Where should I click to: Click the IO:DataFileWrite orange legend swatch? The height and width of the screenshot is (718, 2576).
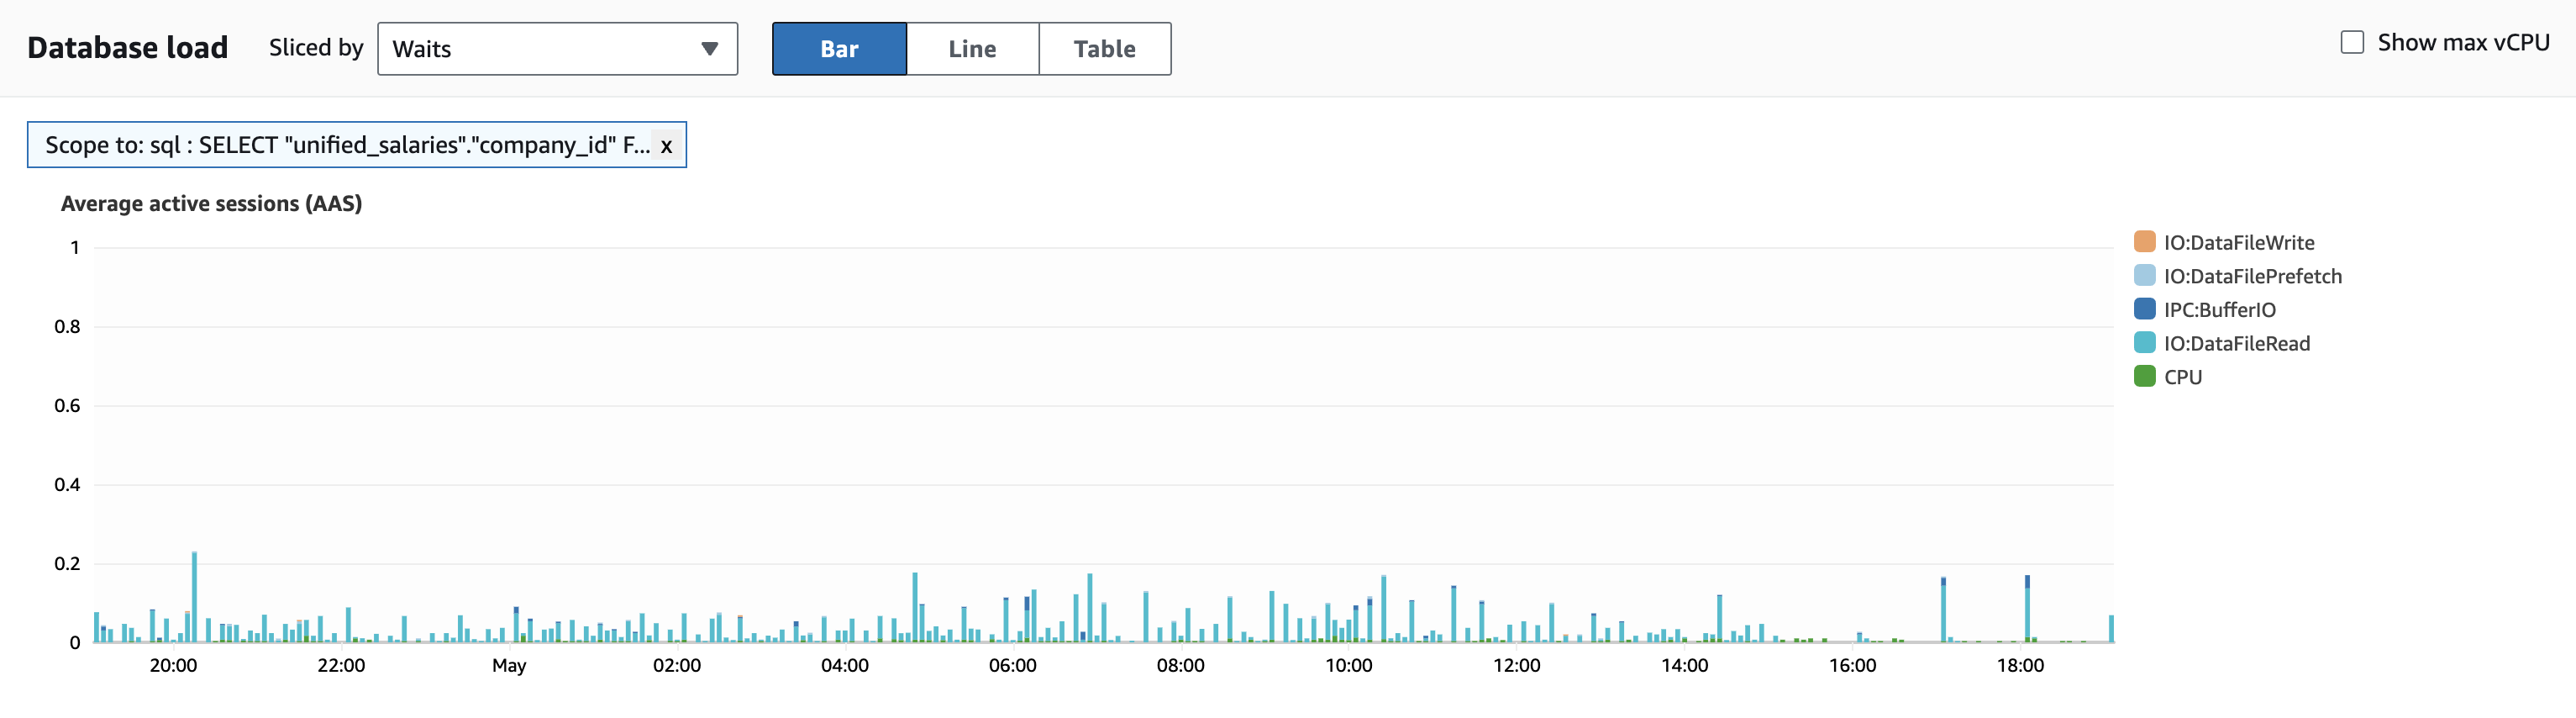pyautogui.click(x=2144, y=242)
